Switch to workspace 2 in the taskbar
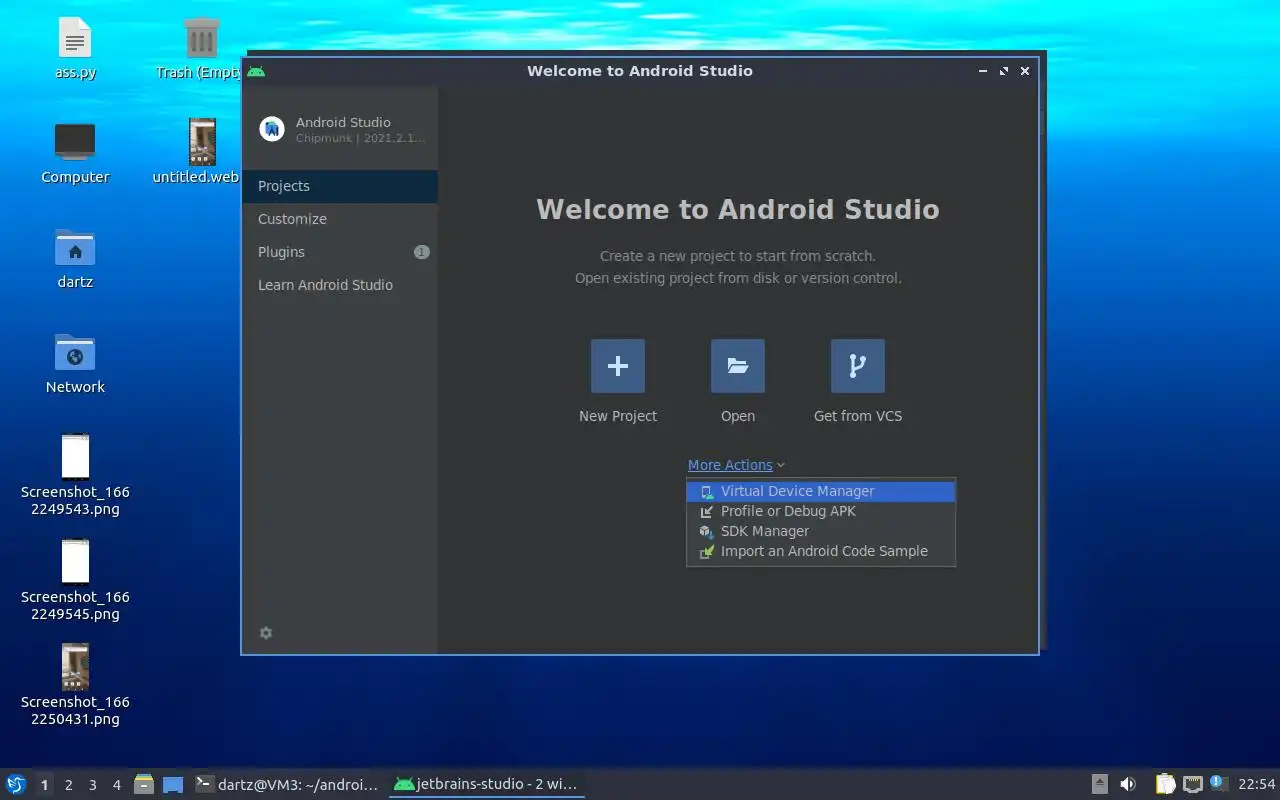The width and height of the screenshot is (1280, 800). (x=68, y=785)
